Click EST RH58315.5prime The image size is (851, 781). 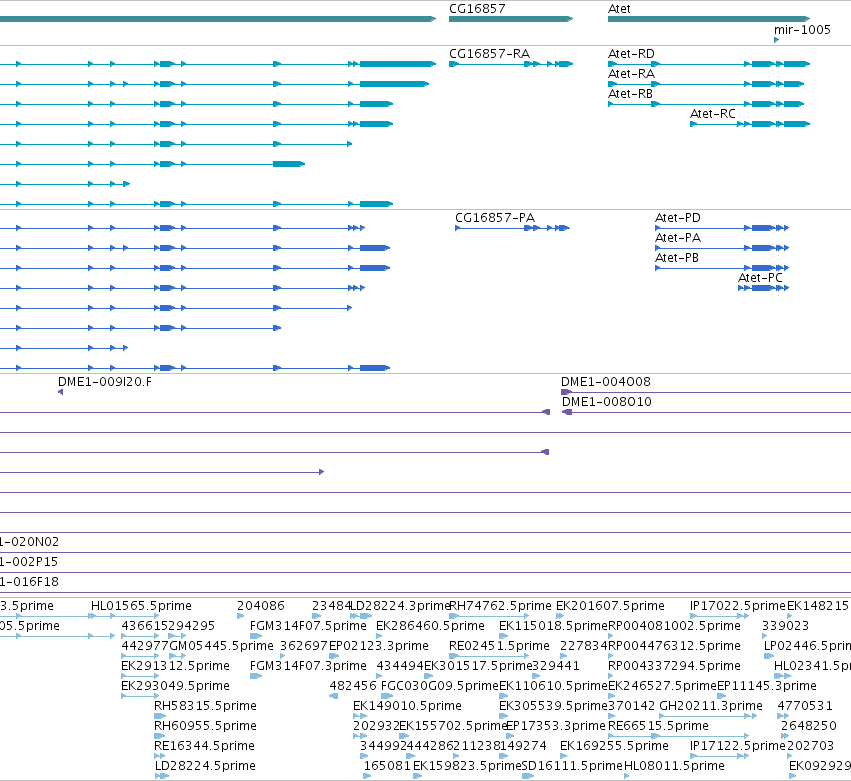[205, 706]
